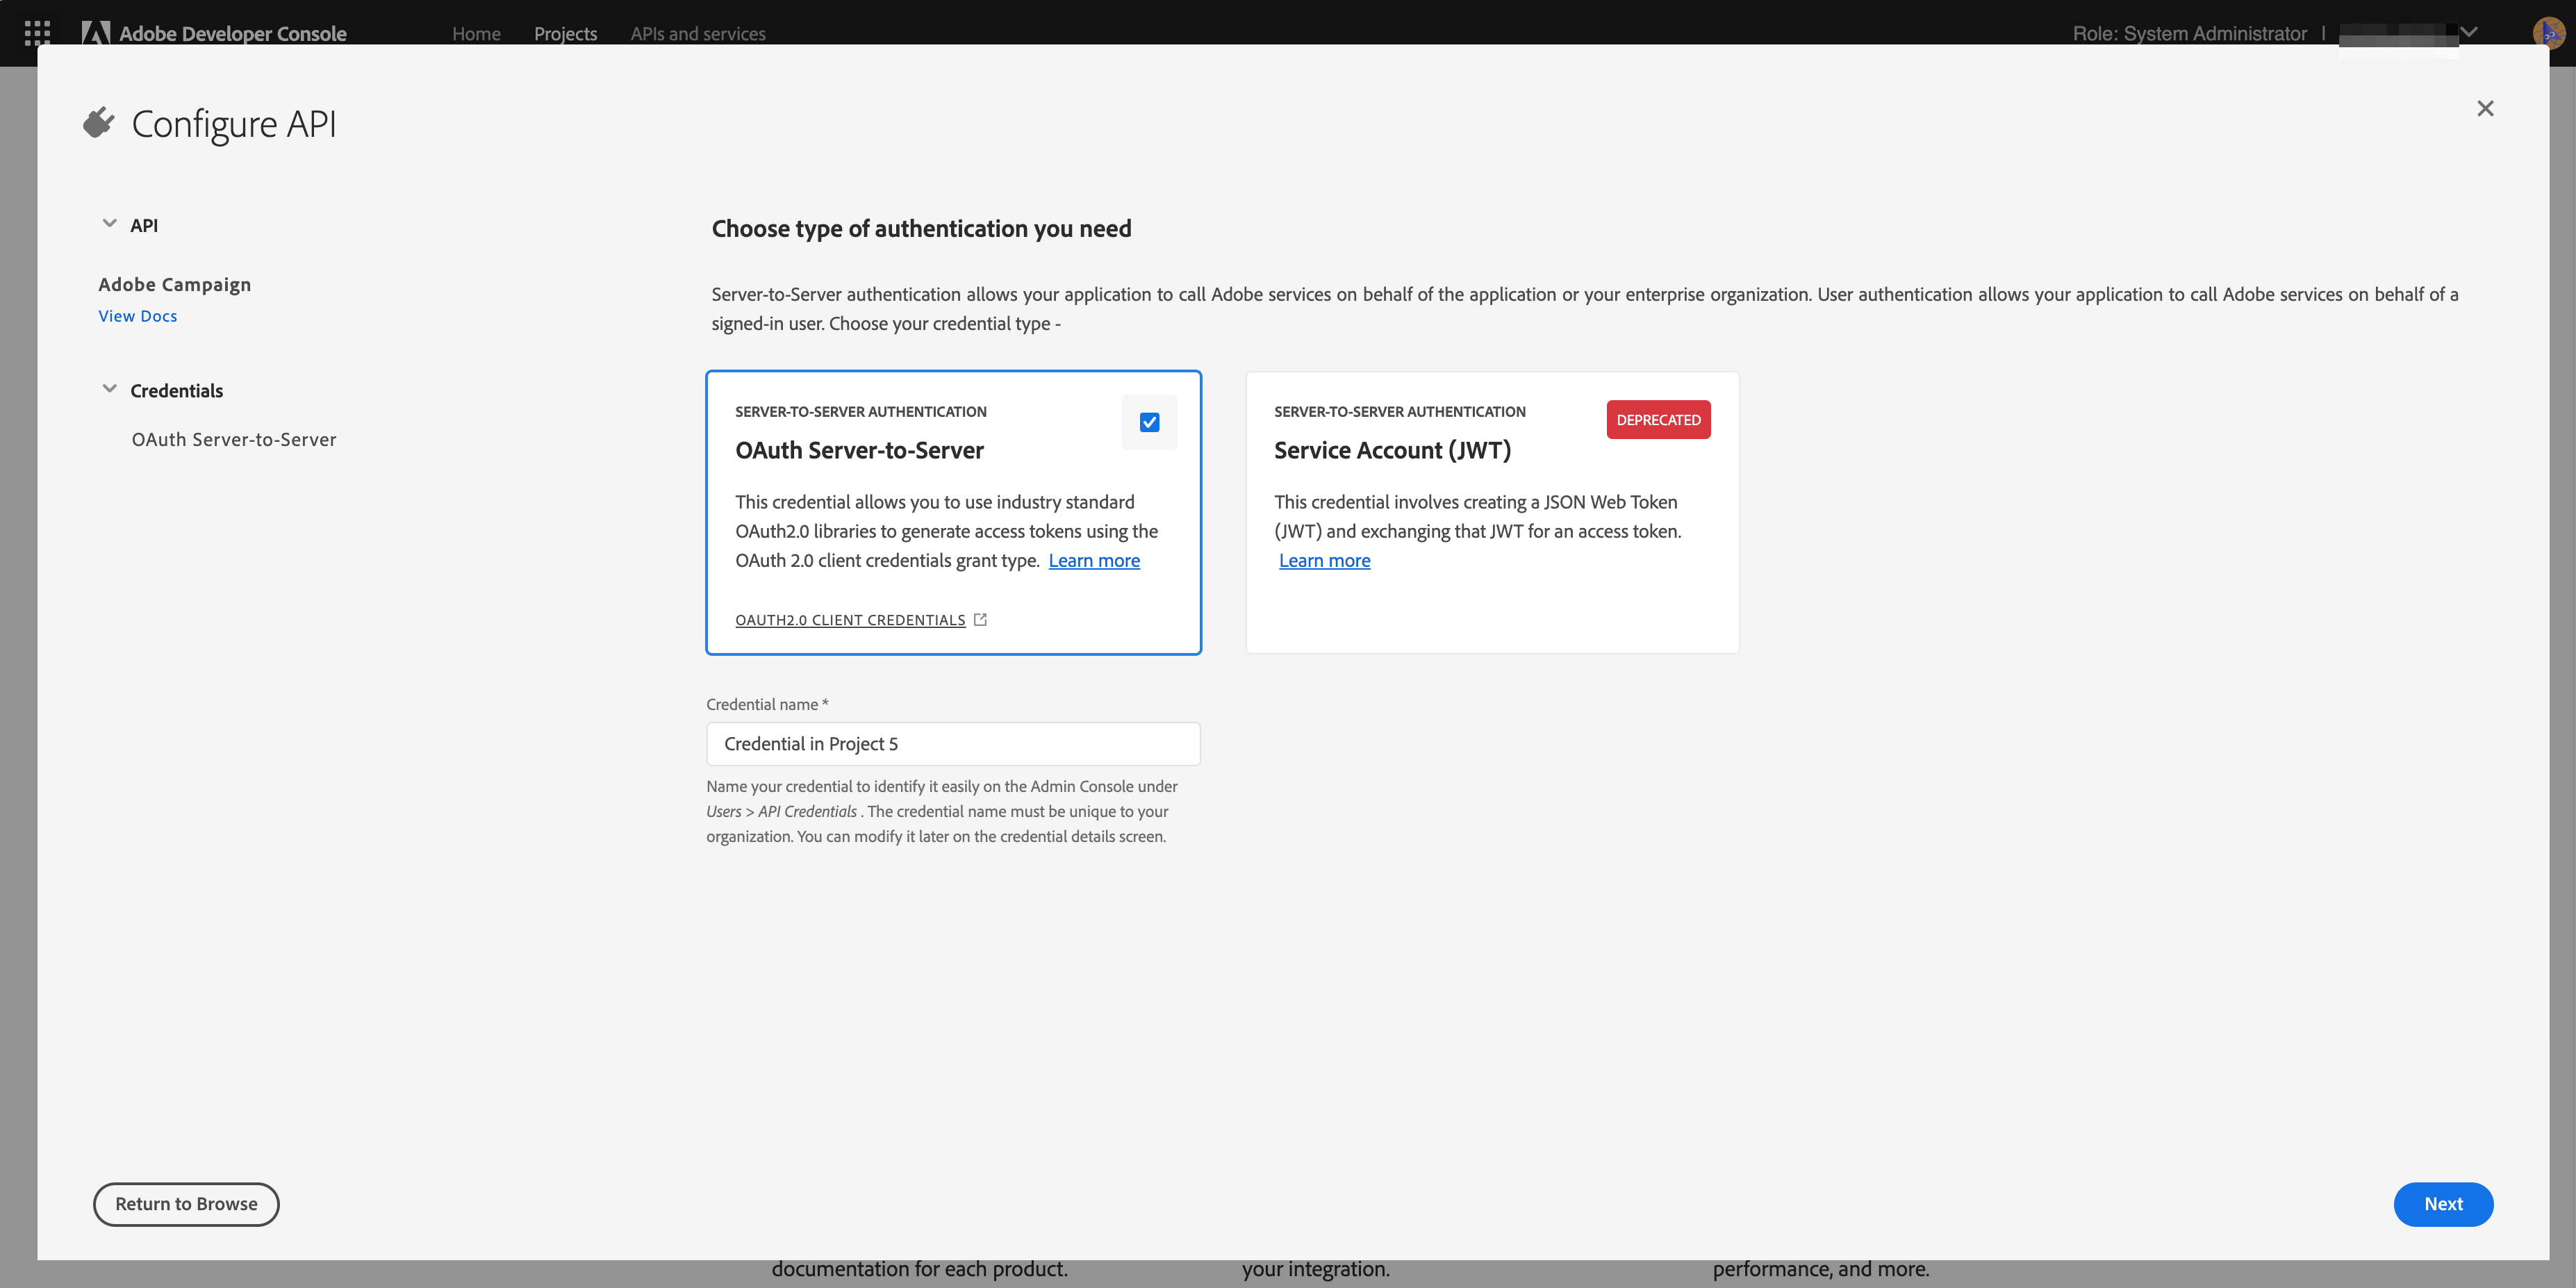The height and width of the screenshot is (1288, 2576).
Task: Open View Docs link for Adobe Campaign
Action: pyautogui.click(x=138, y=316)
